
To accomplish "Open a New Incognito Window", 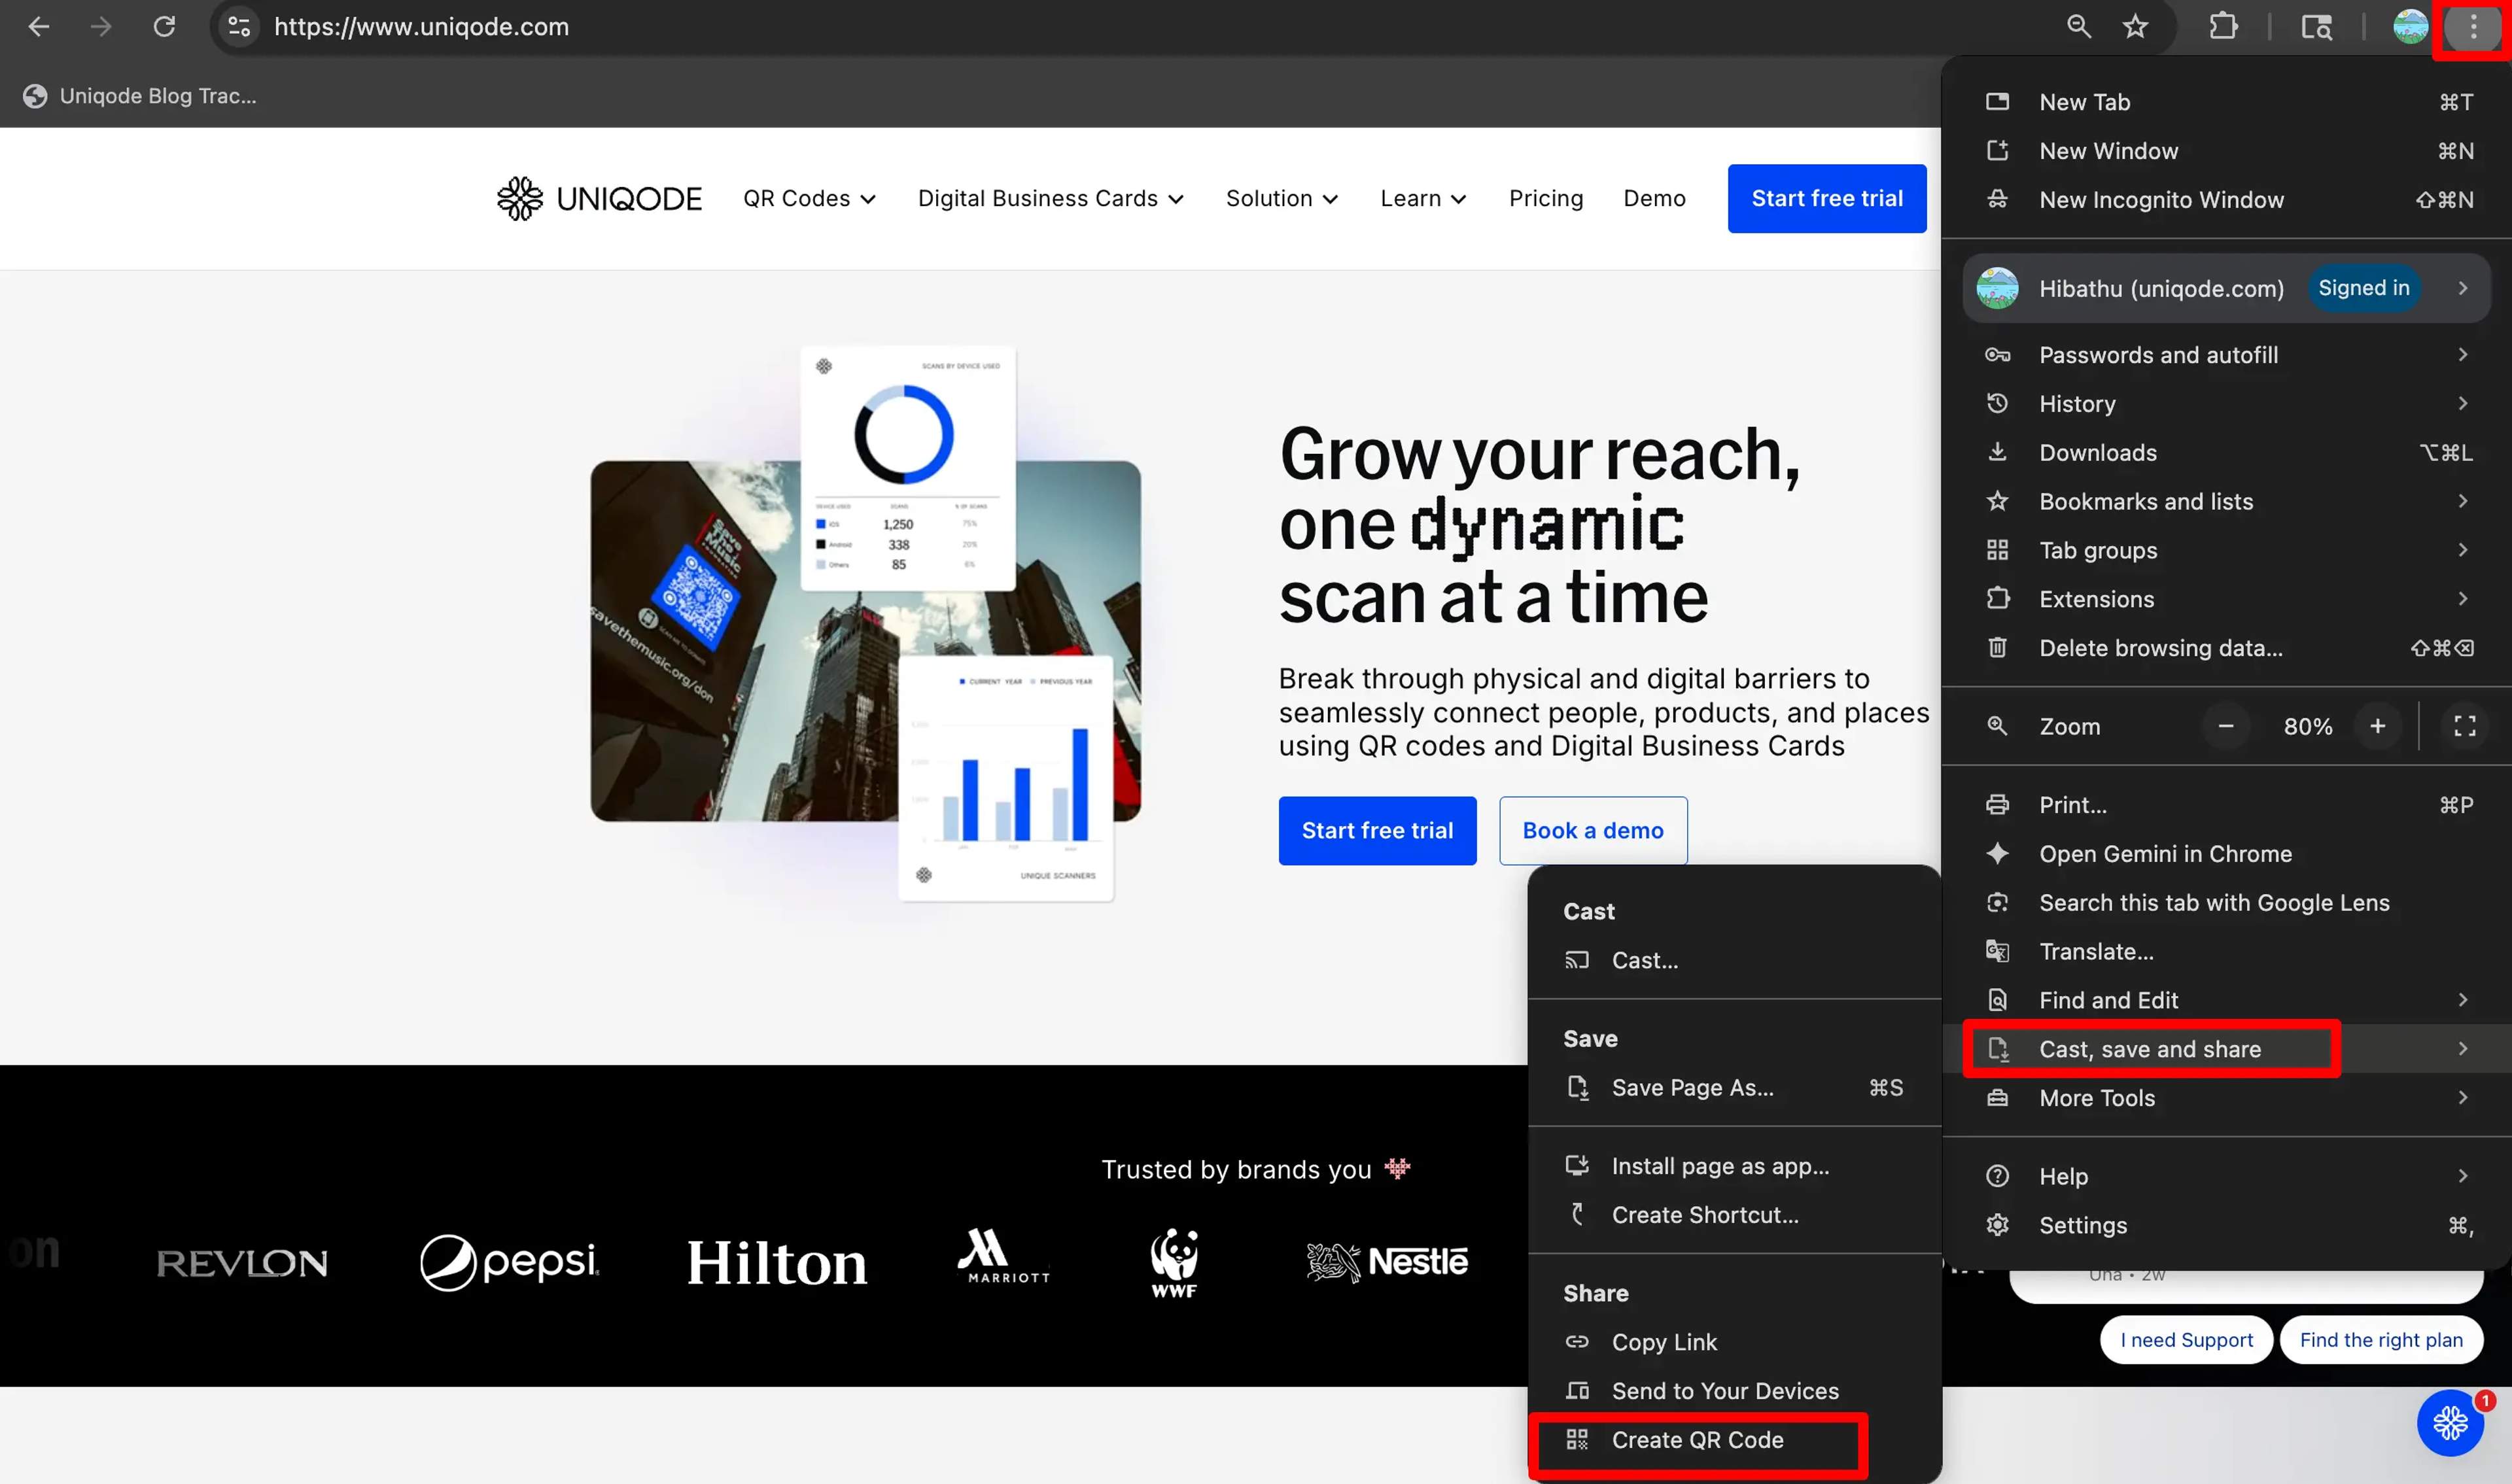I will point(2227,200).
